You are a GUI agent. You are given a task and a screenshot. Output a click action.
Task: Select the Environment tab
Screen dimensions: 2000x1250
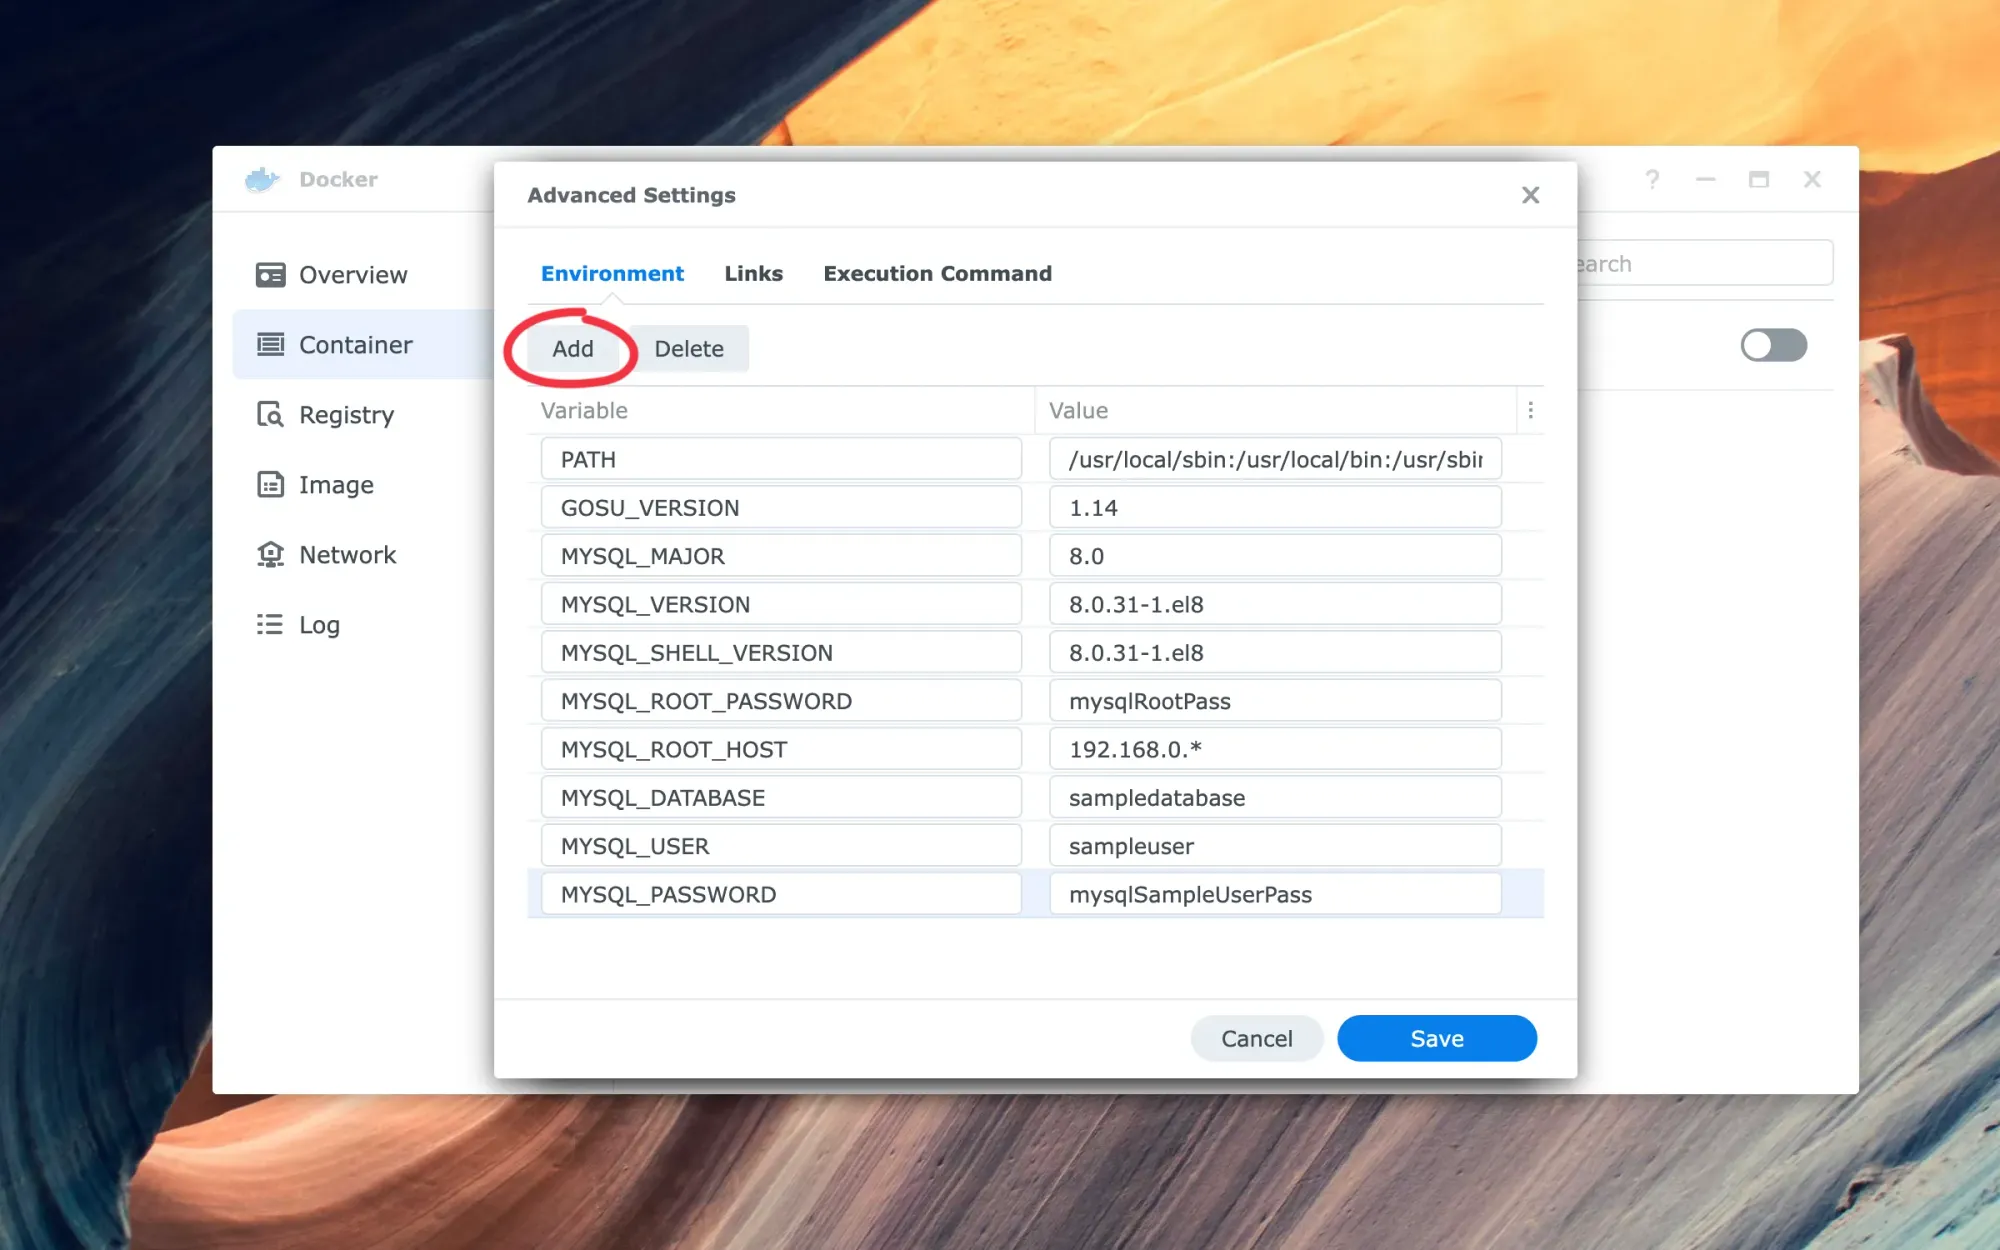612,272
